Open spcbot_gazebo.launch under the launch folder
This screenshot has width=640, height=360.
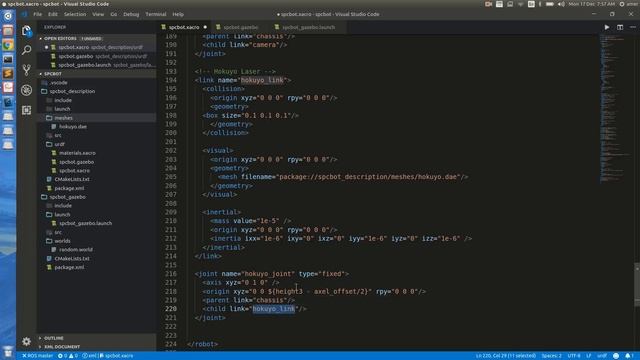coord(85,223)
